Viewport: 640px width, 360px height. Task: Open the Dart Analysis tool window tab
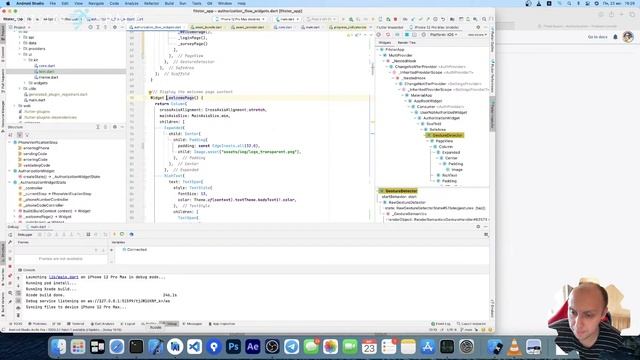pyautogui.click(x=103, y=324)
